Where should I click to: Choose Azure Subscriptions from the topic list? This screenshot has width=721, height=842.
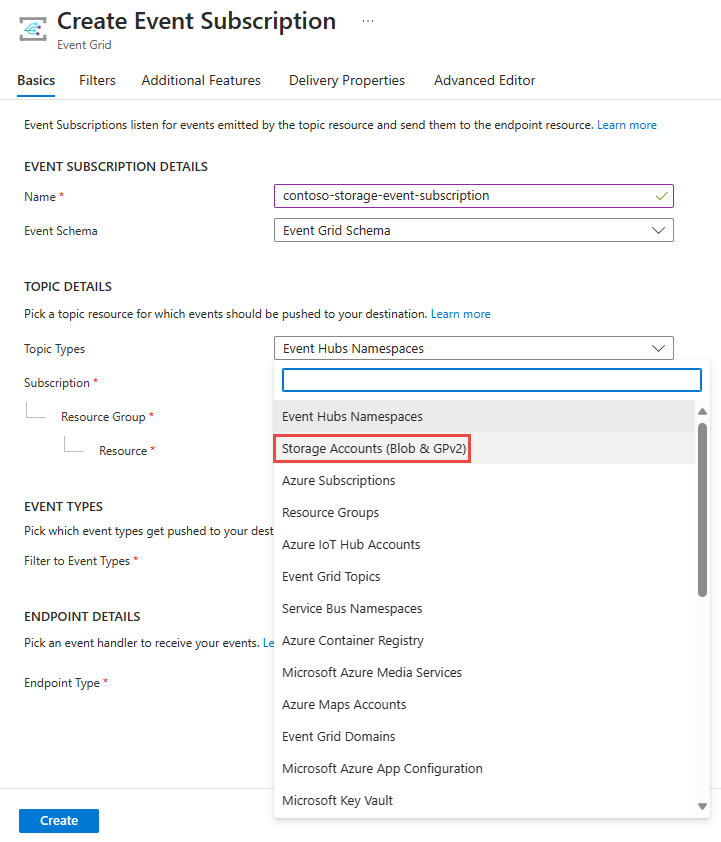click(x=339, y=480)
